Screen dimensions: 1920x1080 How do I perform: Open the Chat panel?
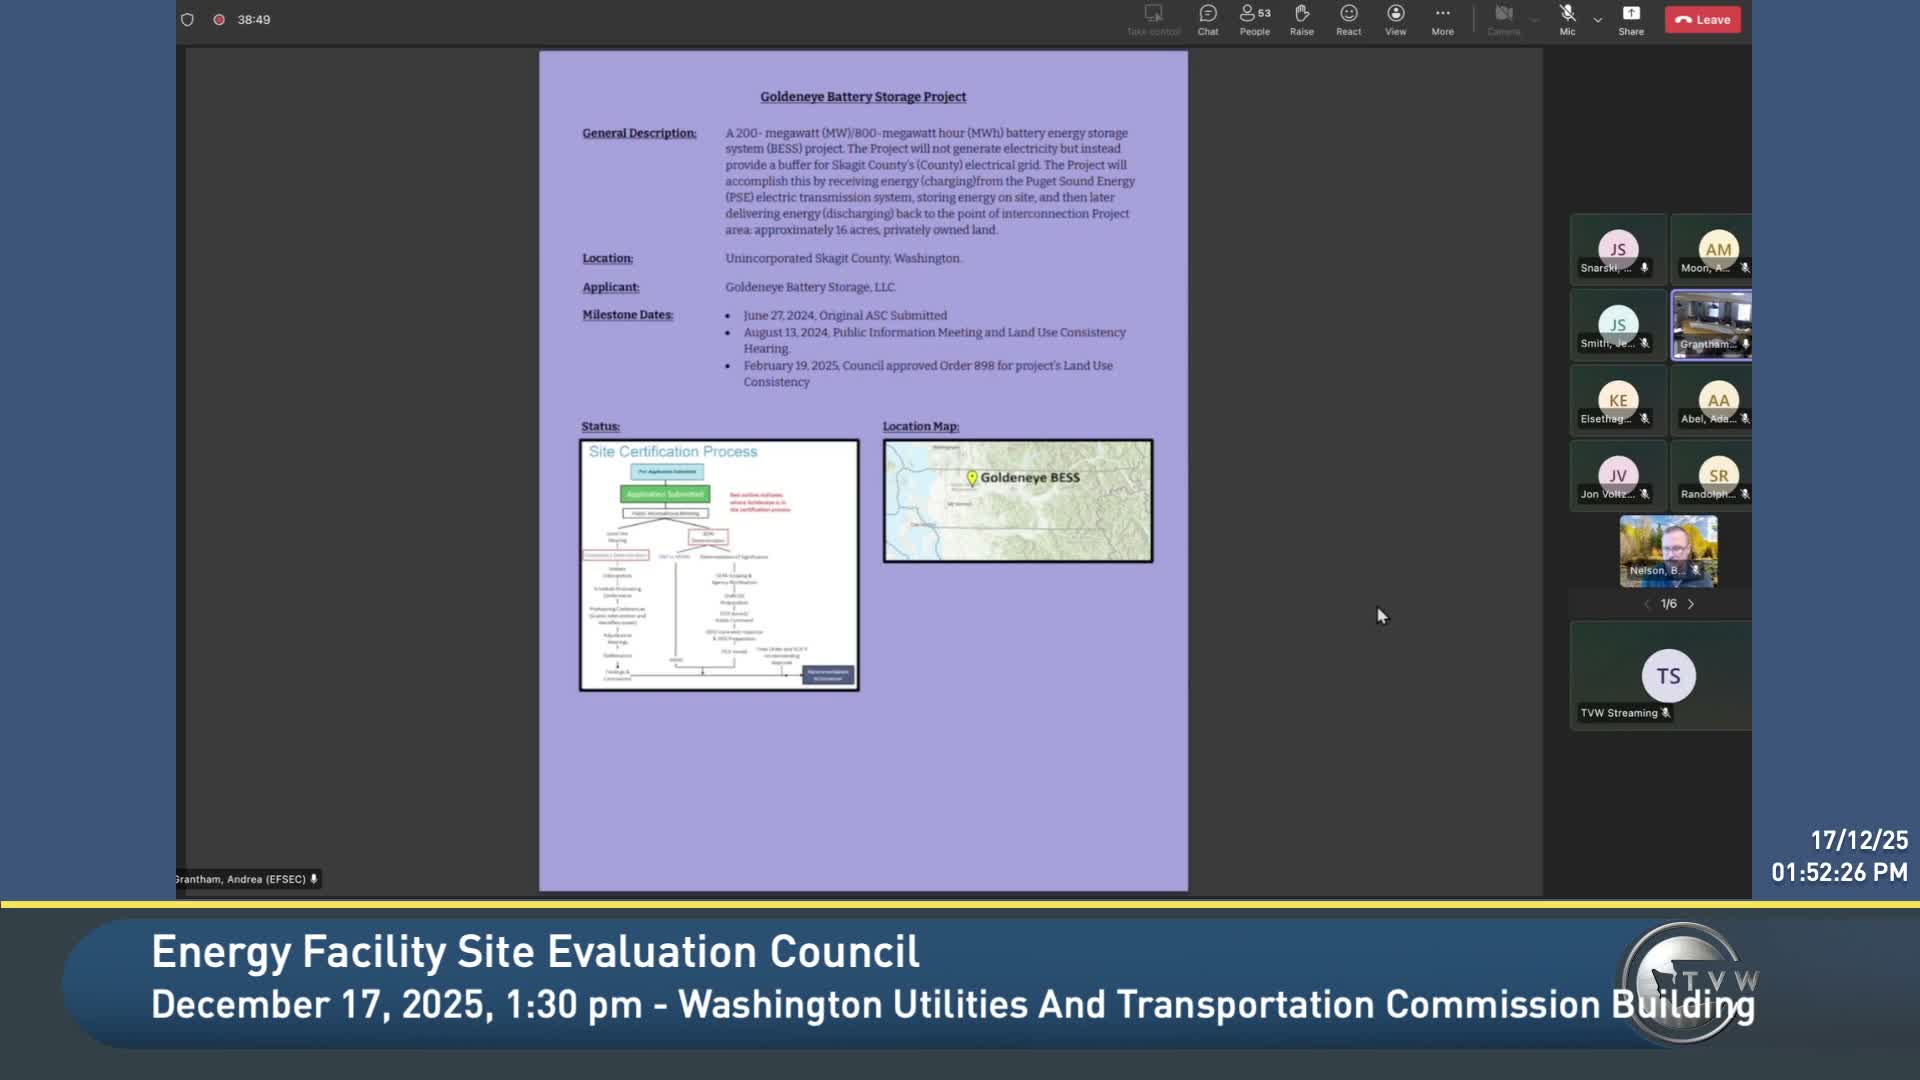pyautogui.click(x=1208, y=19)
